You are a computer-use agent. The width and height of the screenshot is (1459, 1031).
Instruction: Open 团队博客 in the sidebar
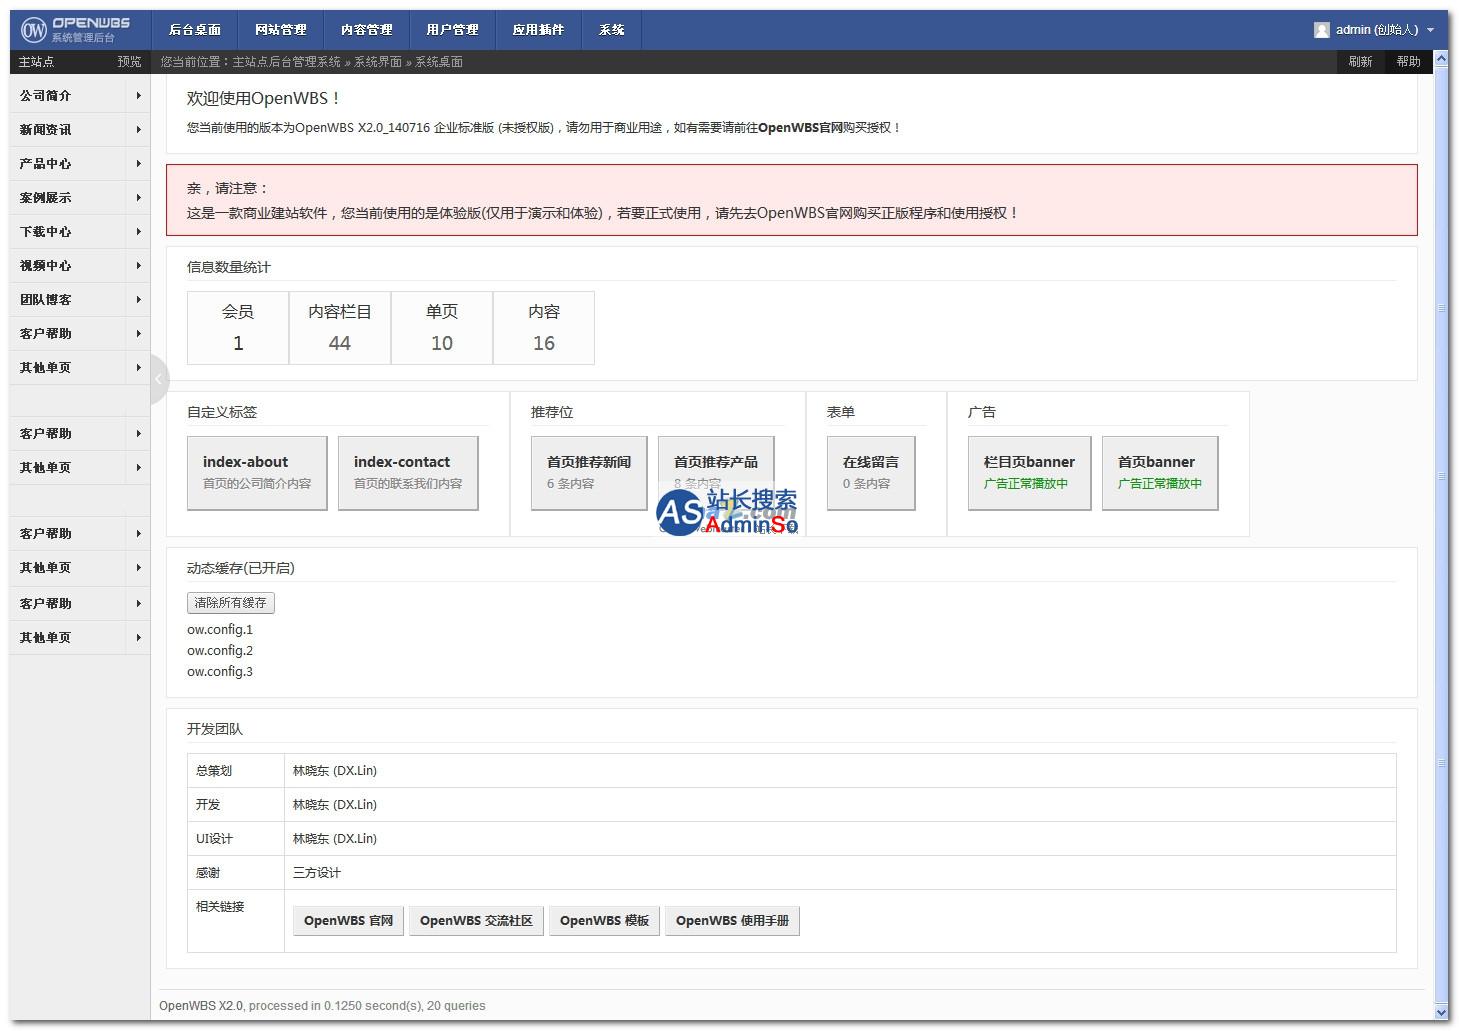click(46, 300)
